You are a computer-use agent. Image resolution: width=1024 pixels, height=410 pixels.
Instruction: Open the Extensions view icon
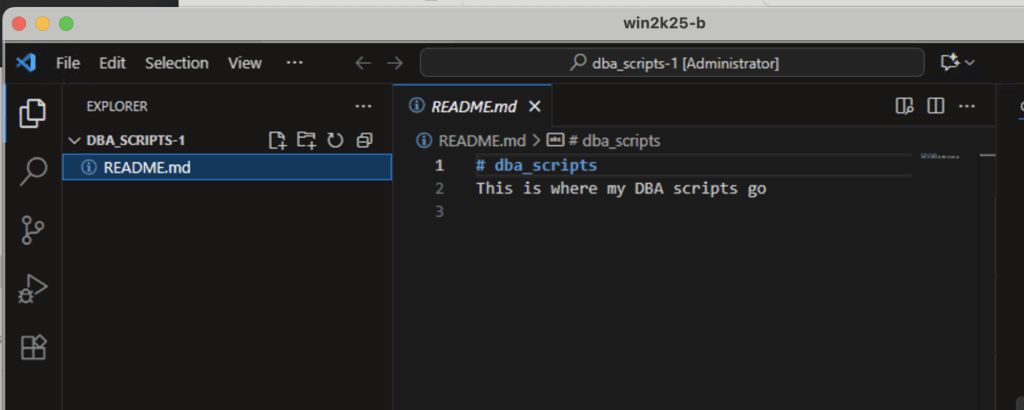[33, 347]
